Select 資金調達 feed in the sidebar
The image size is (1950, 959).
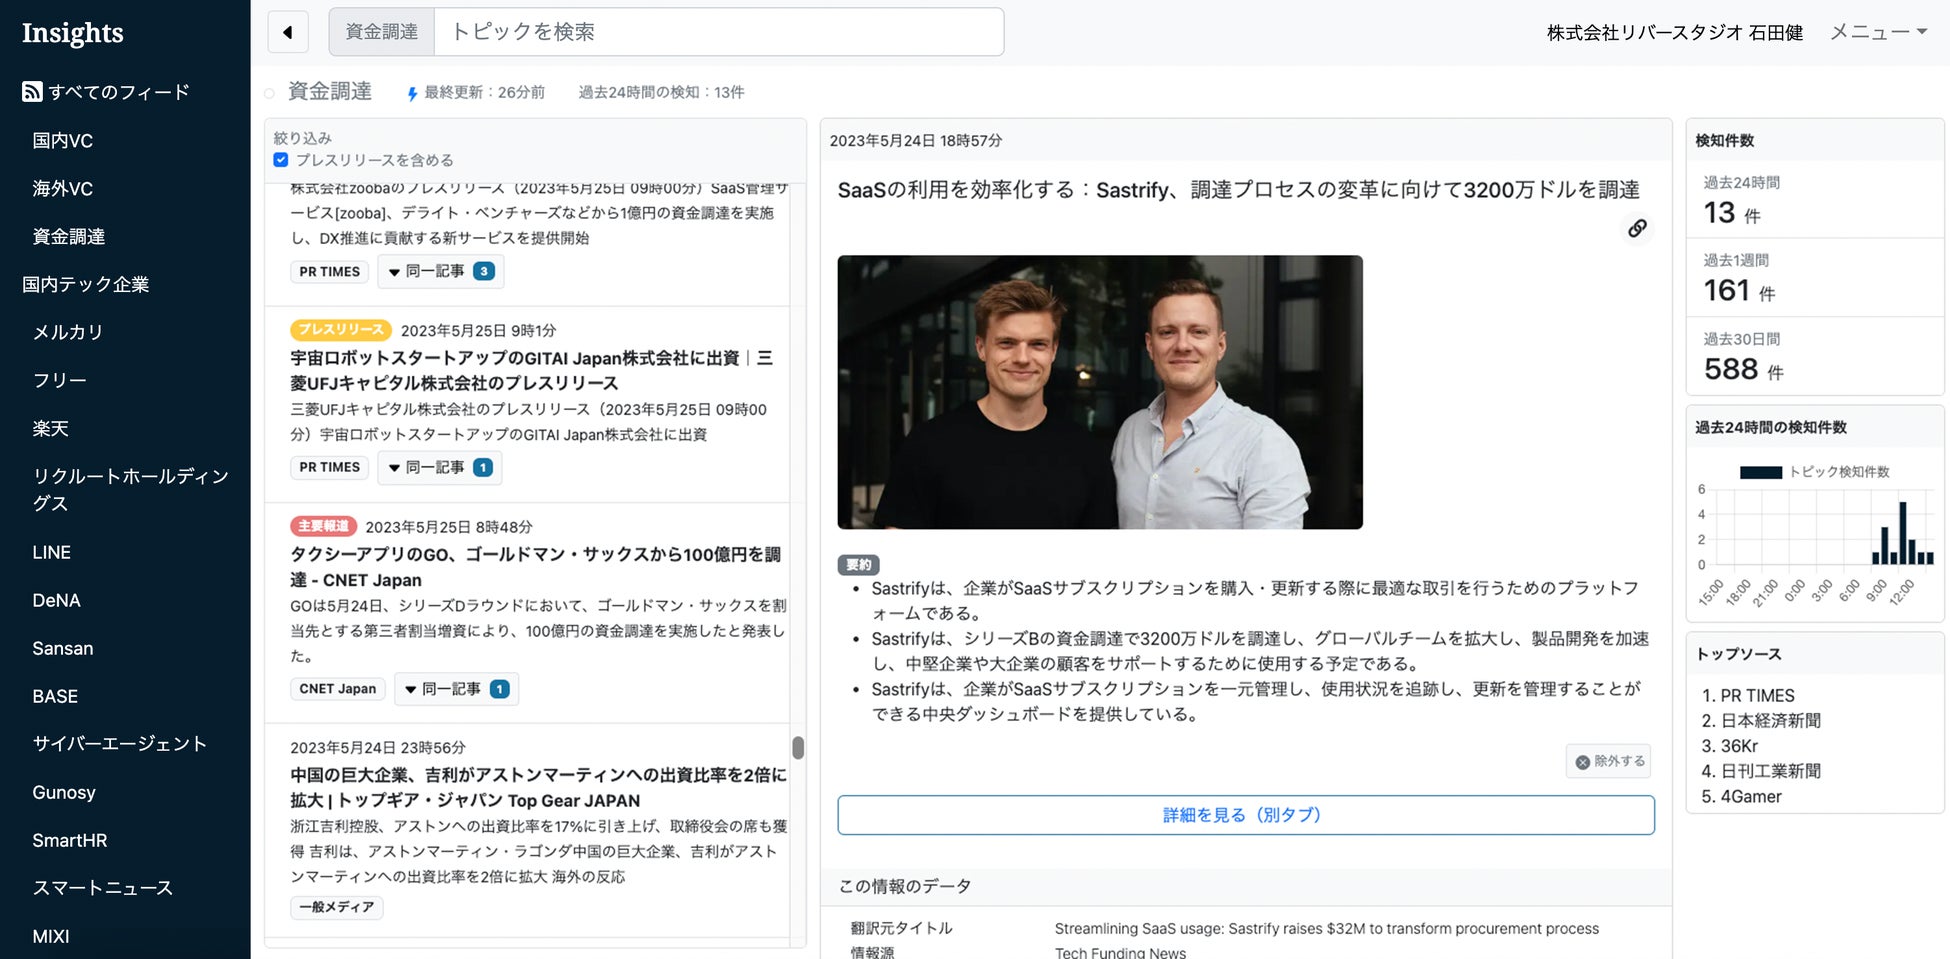(69, 237)
